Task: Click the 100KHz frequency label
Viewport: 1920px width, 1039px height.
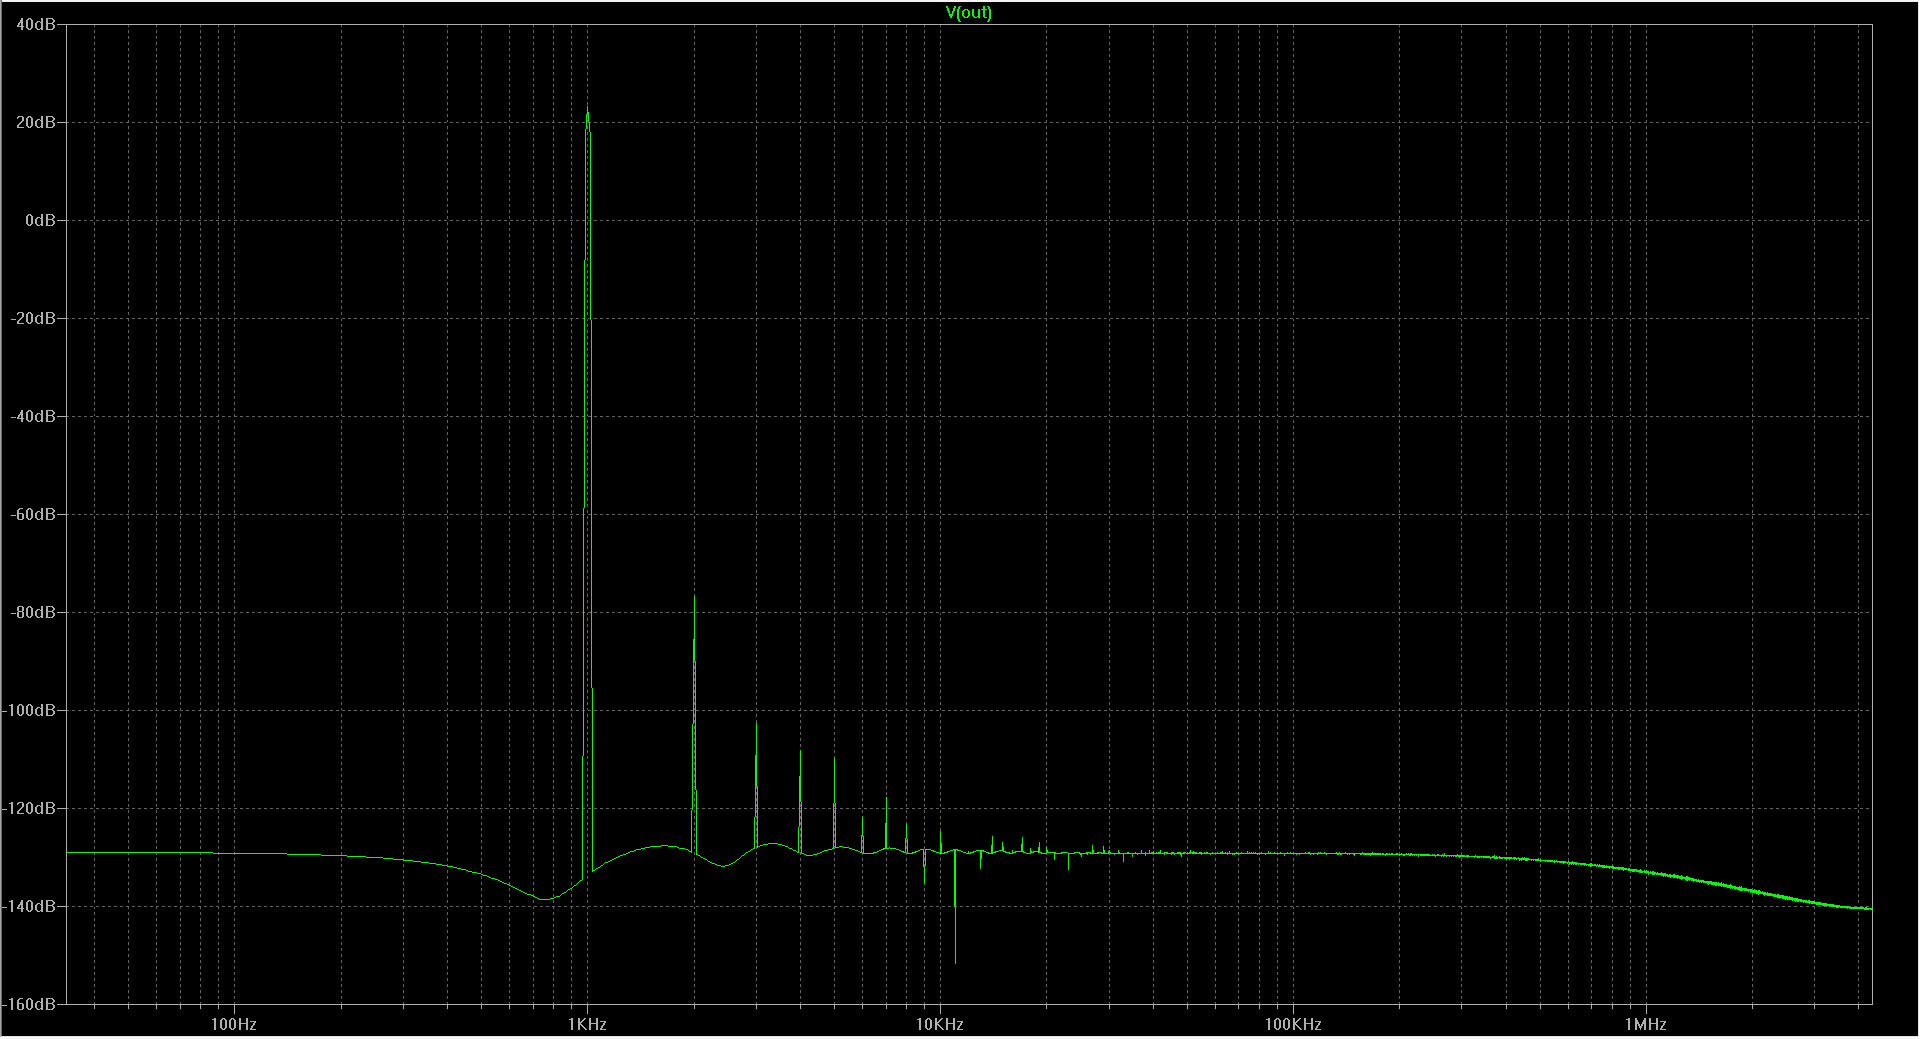Action: pos(1293,1024)
